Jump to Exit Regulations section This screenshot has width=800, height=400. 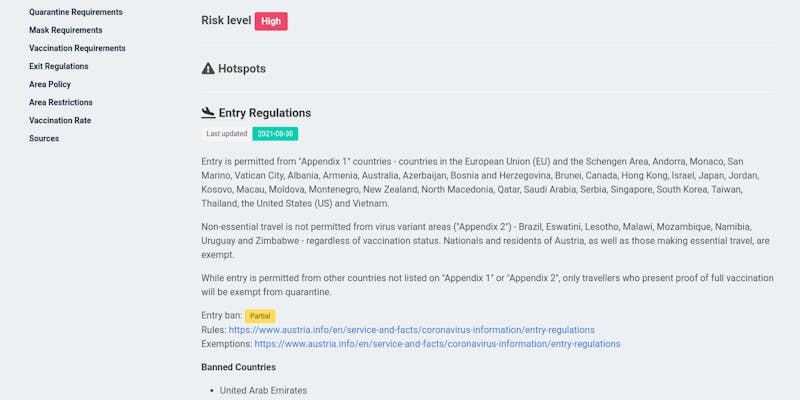(x=59, y=66)
